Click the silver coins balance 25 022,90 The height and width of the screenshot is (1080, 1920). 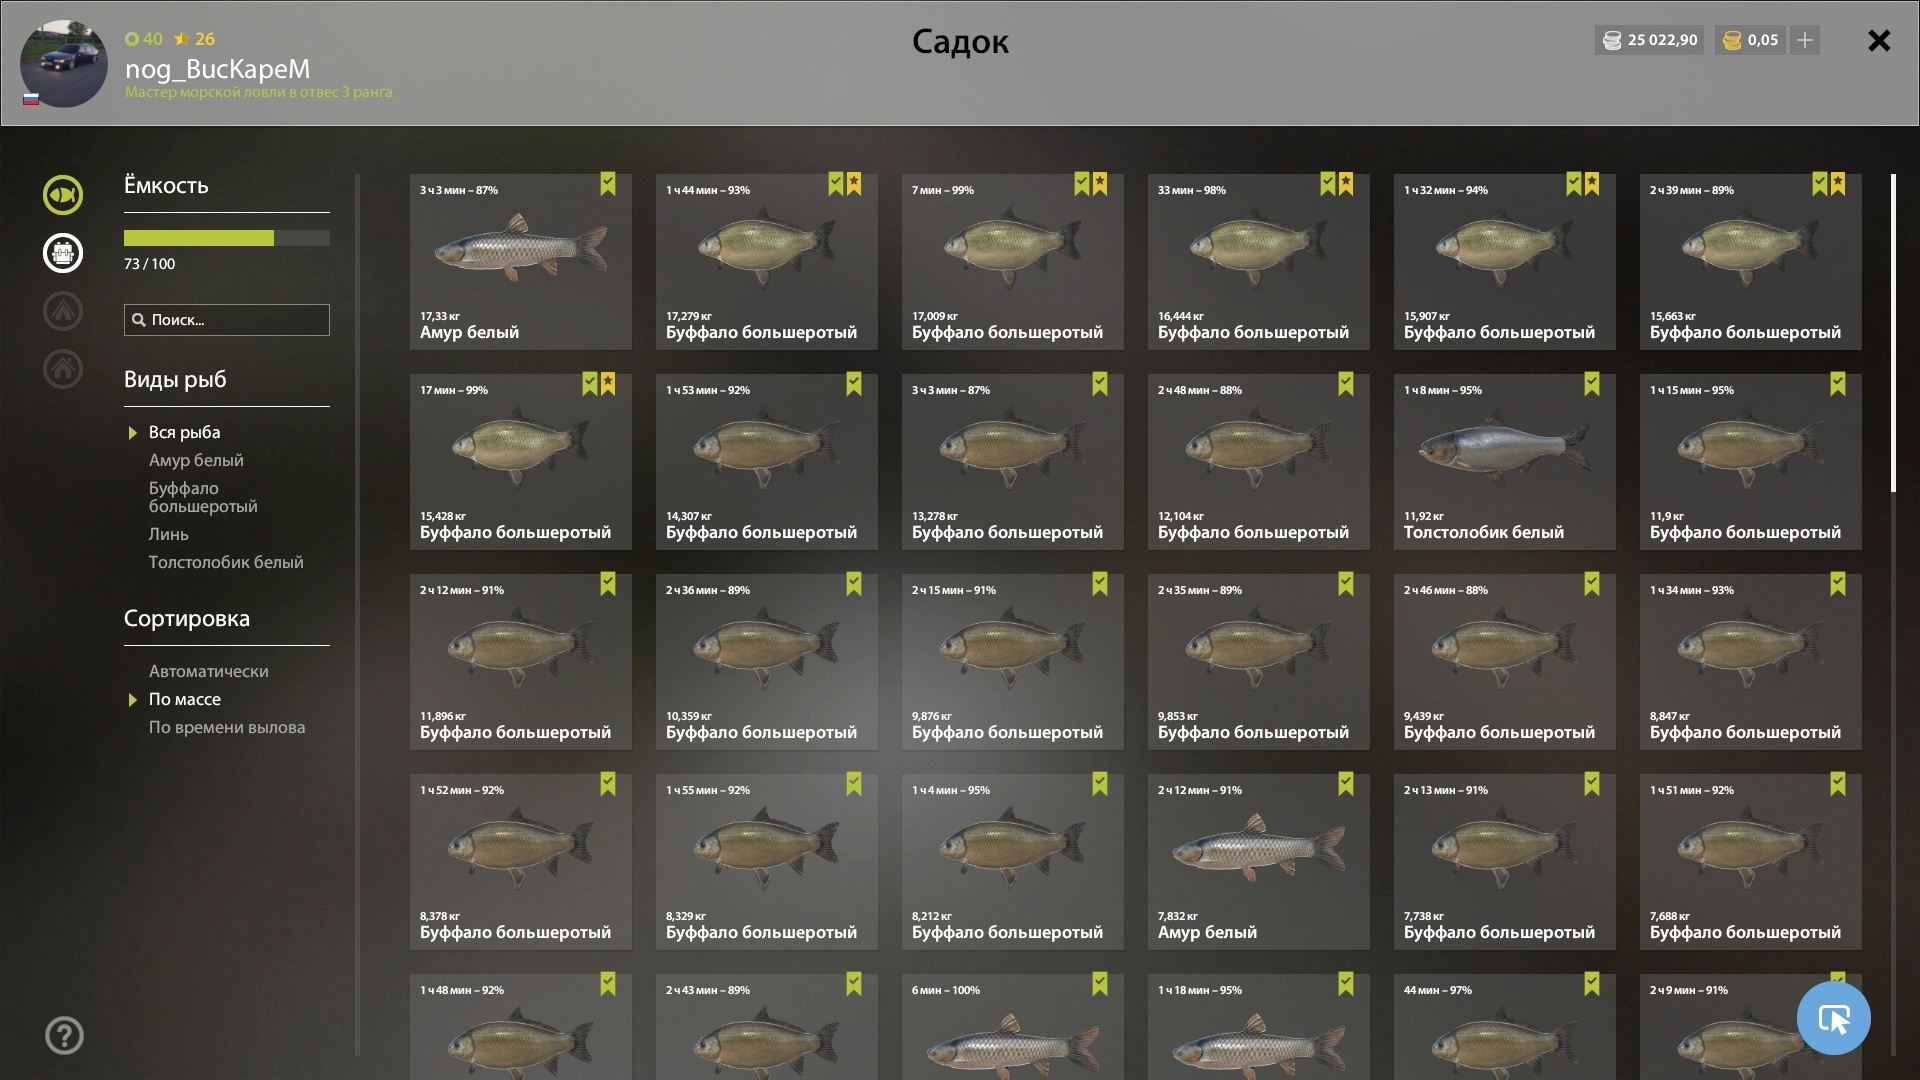[1649, 40]
